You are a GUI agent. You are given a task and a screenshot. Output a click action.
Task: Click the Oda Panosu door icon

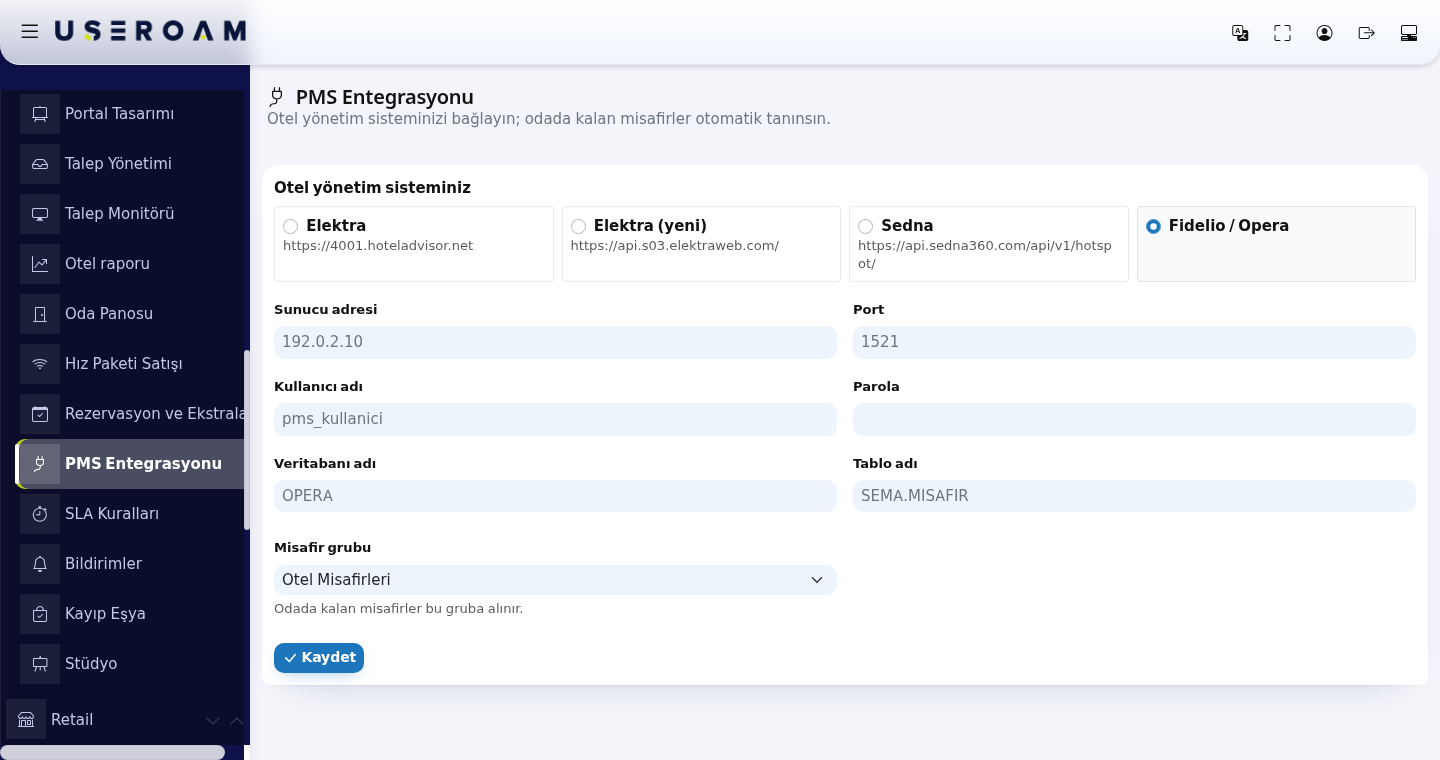pos(40,314)
